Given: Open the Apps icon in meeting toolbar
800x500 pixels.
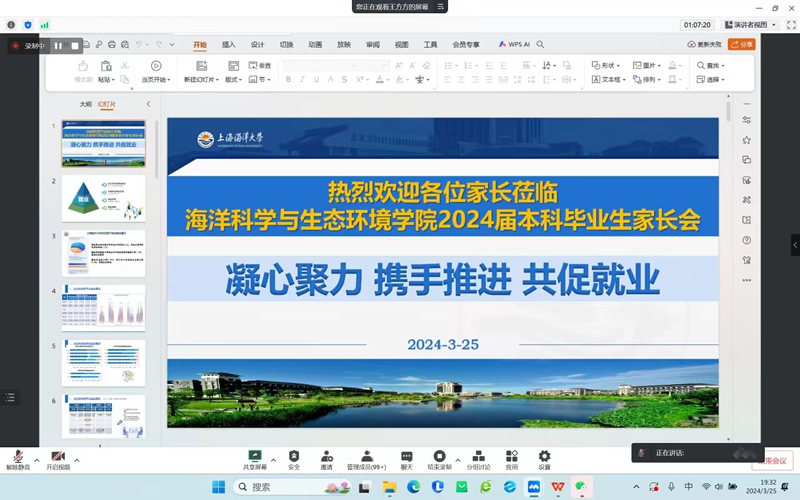Looking at the screenshot, I should click(x=511, y=458).
